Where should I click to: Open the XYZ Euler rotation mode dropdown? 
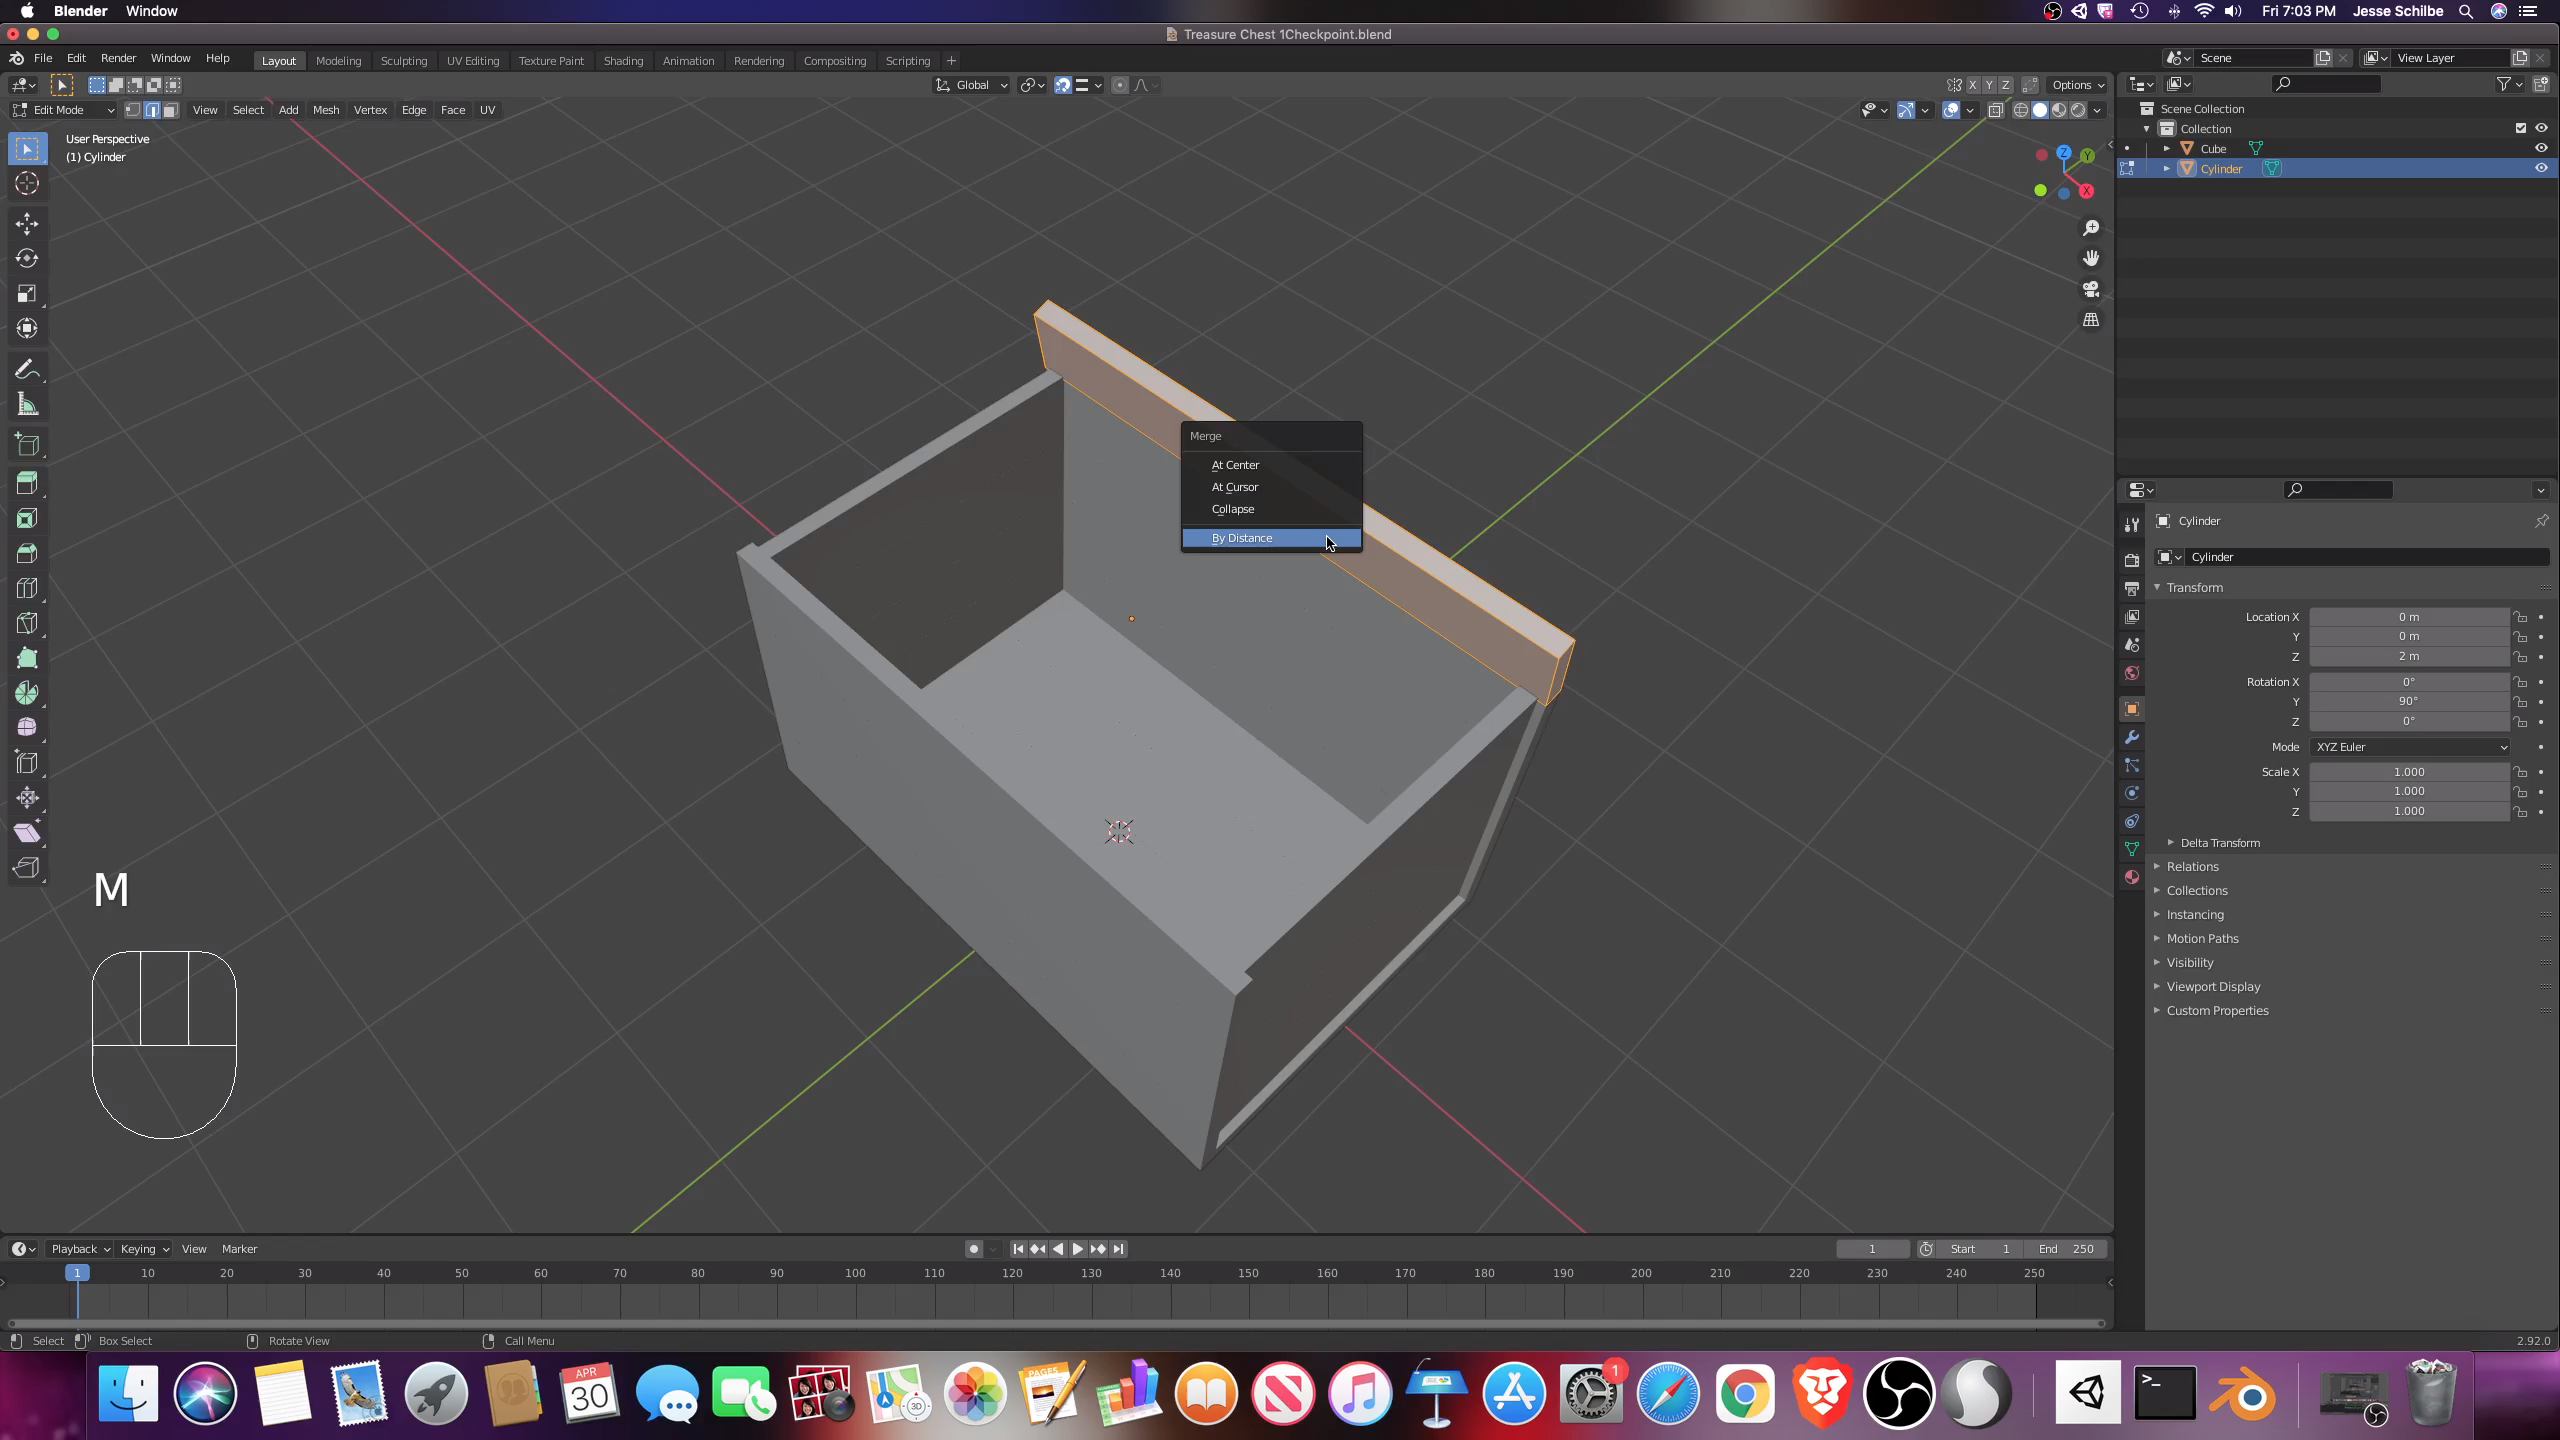[x=2410, y=747]
